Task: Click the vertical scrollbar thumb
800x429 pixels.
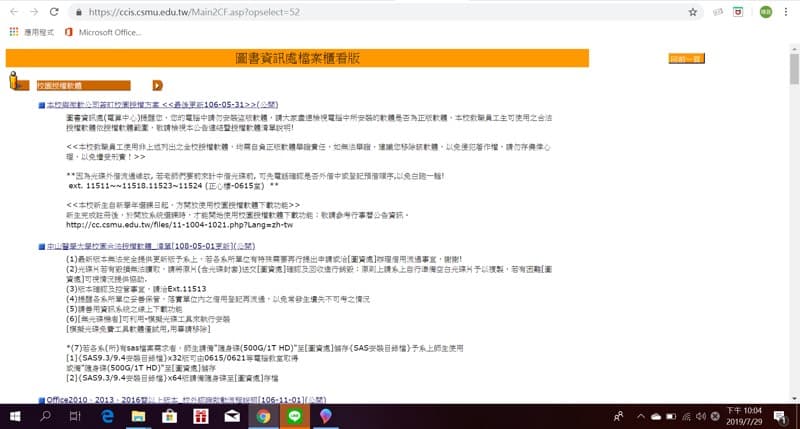Action: pos(794,68)
